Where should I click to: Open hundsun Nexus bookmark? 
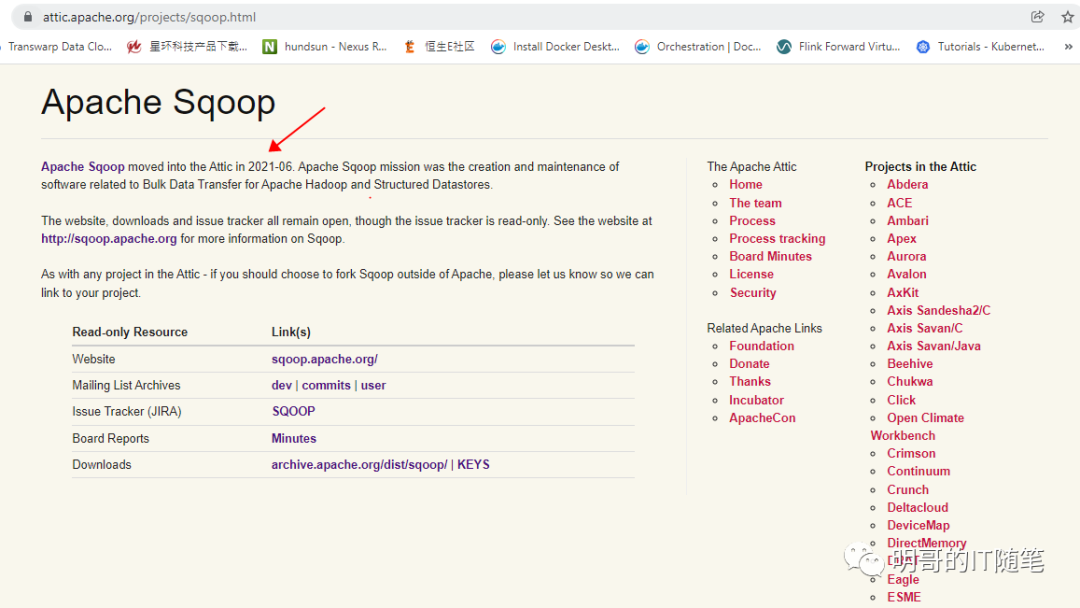pos(325,47)
